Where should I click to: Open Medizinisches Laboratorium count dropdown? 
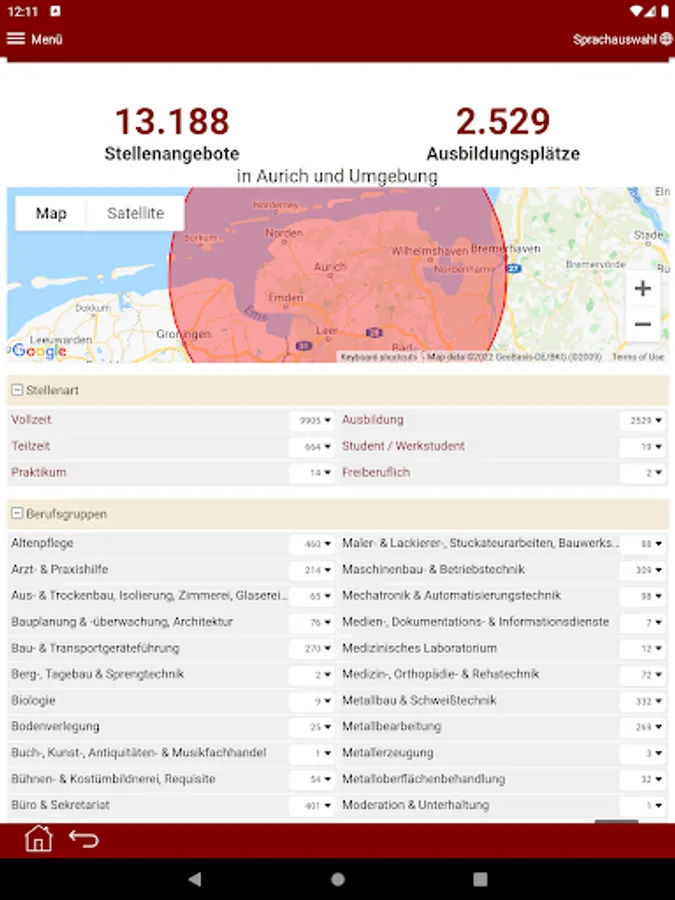(x=643, y=649)
